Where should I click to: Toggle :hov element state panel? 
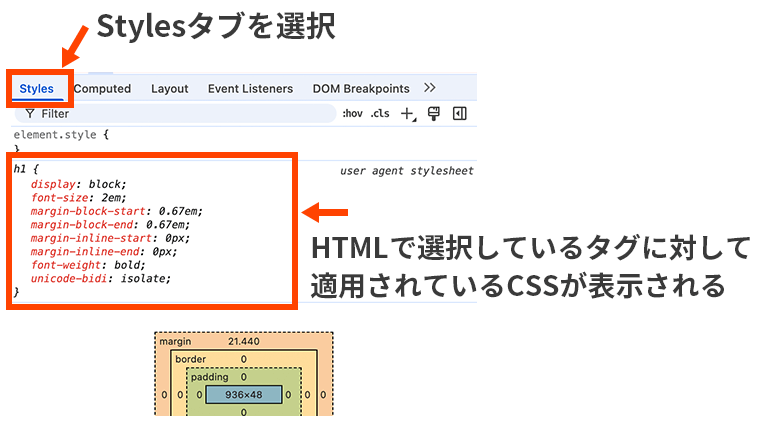click(x=352, y=113)
